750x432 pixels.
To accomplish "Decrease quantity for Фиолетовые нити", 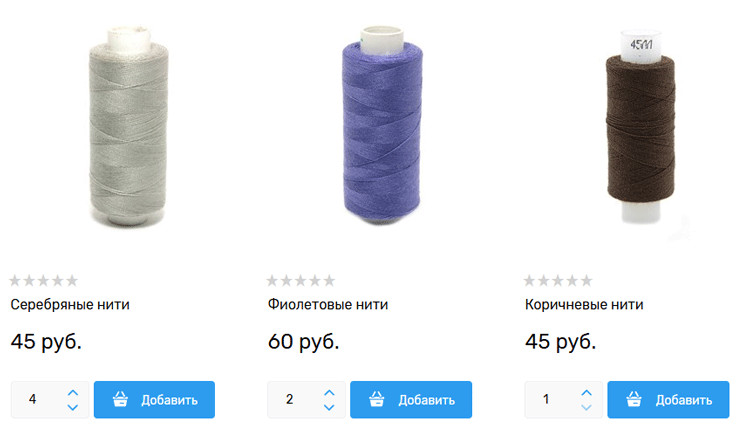I will tap(329, 407).
